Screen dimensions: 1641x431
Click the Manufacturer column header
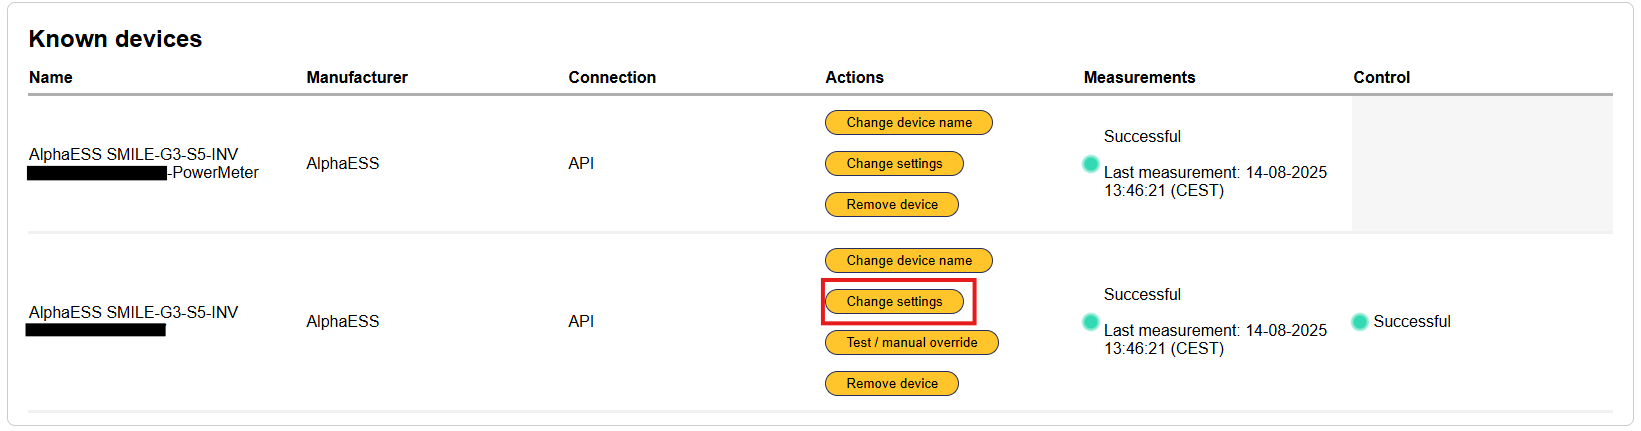pyautogui.click(x=357, y=78)
